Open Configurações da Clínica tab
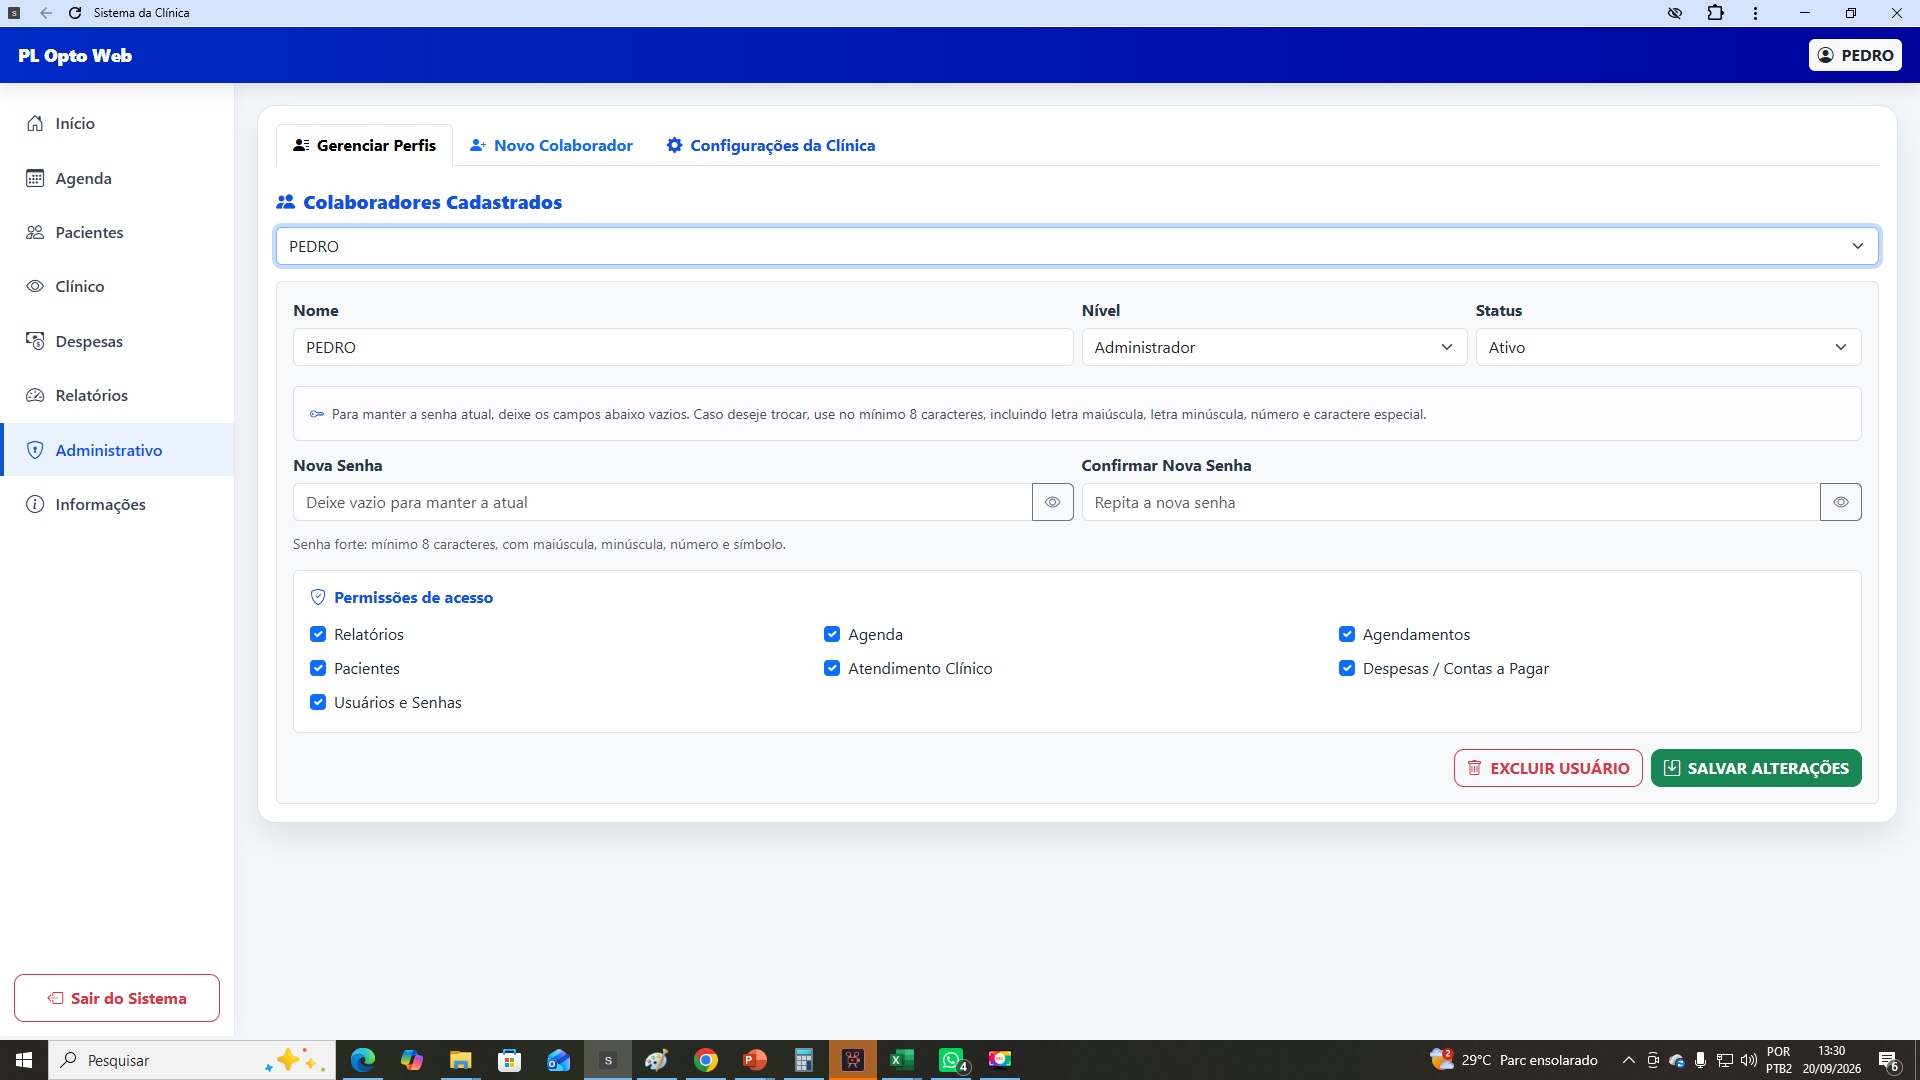Viewport: 1920px width, 1080px height. tap(771, 145)
